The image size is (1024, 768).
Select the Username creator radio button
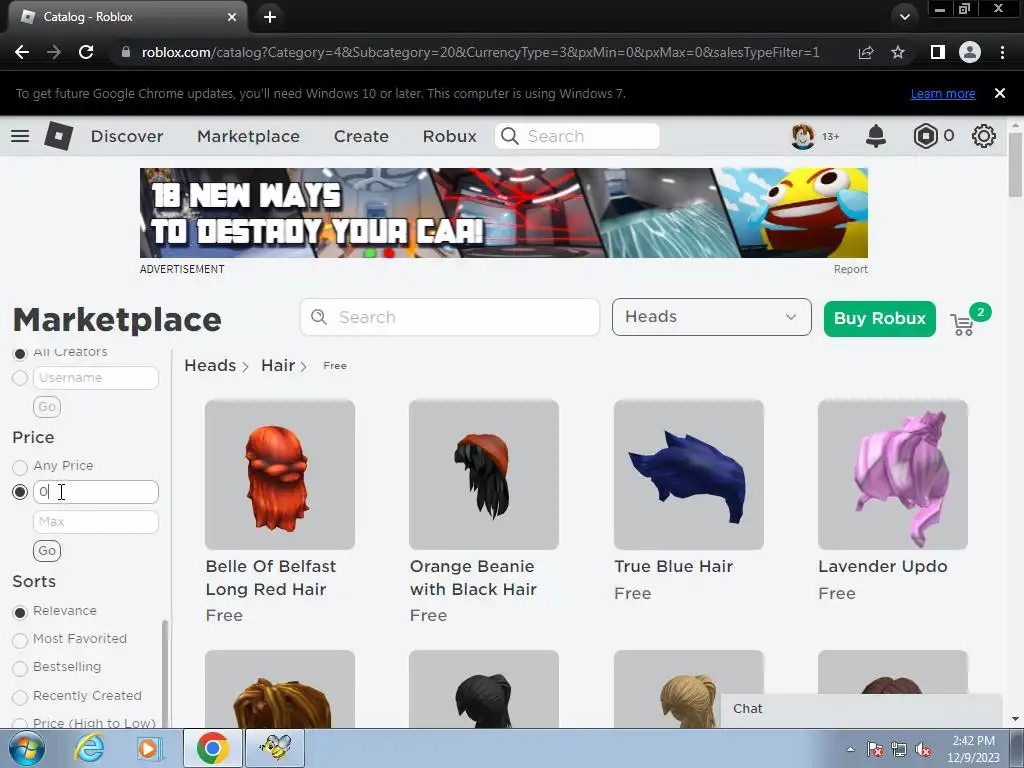coord(20,378)
